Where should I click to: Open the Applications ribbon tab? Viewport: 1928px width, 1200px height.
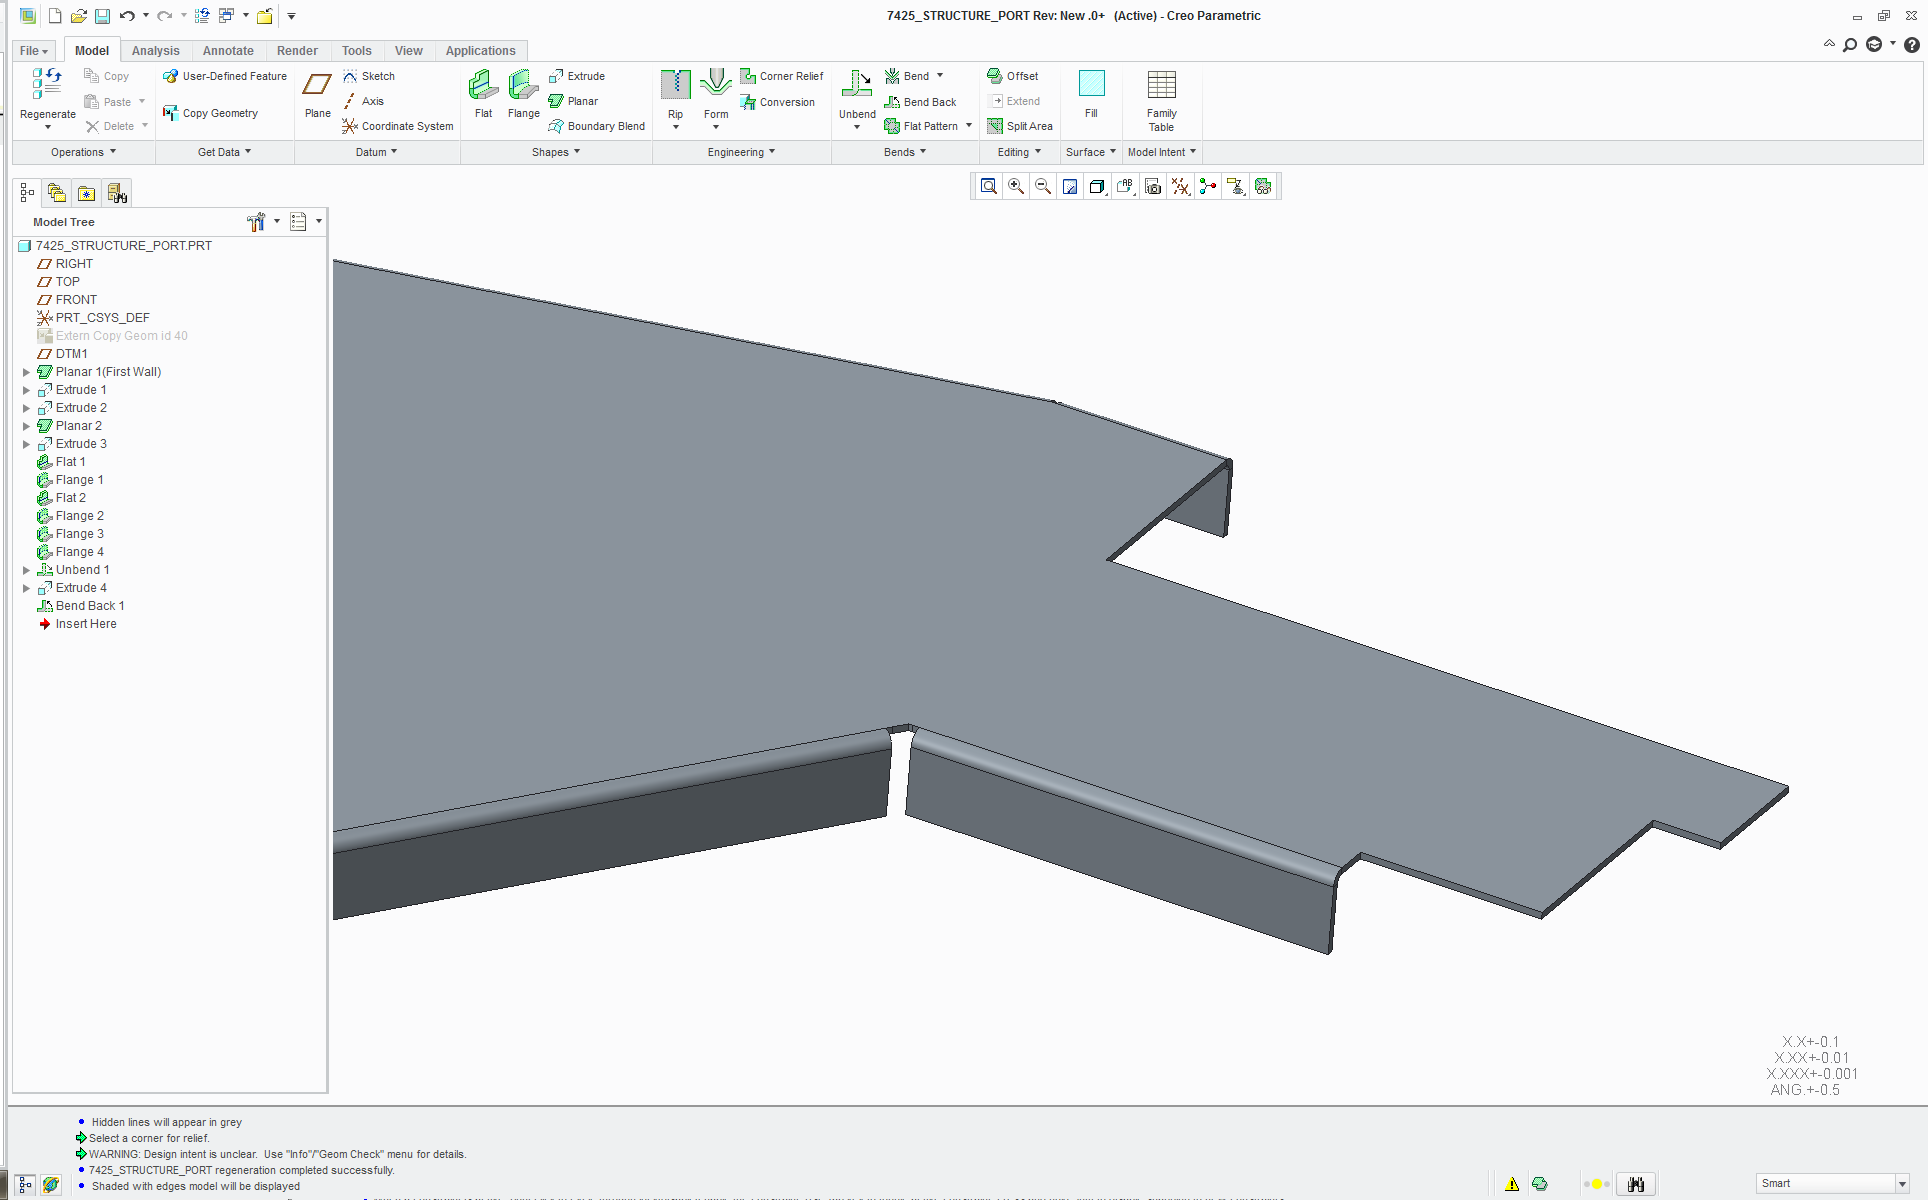tap(480, 51)
